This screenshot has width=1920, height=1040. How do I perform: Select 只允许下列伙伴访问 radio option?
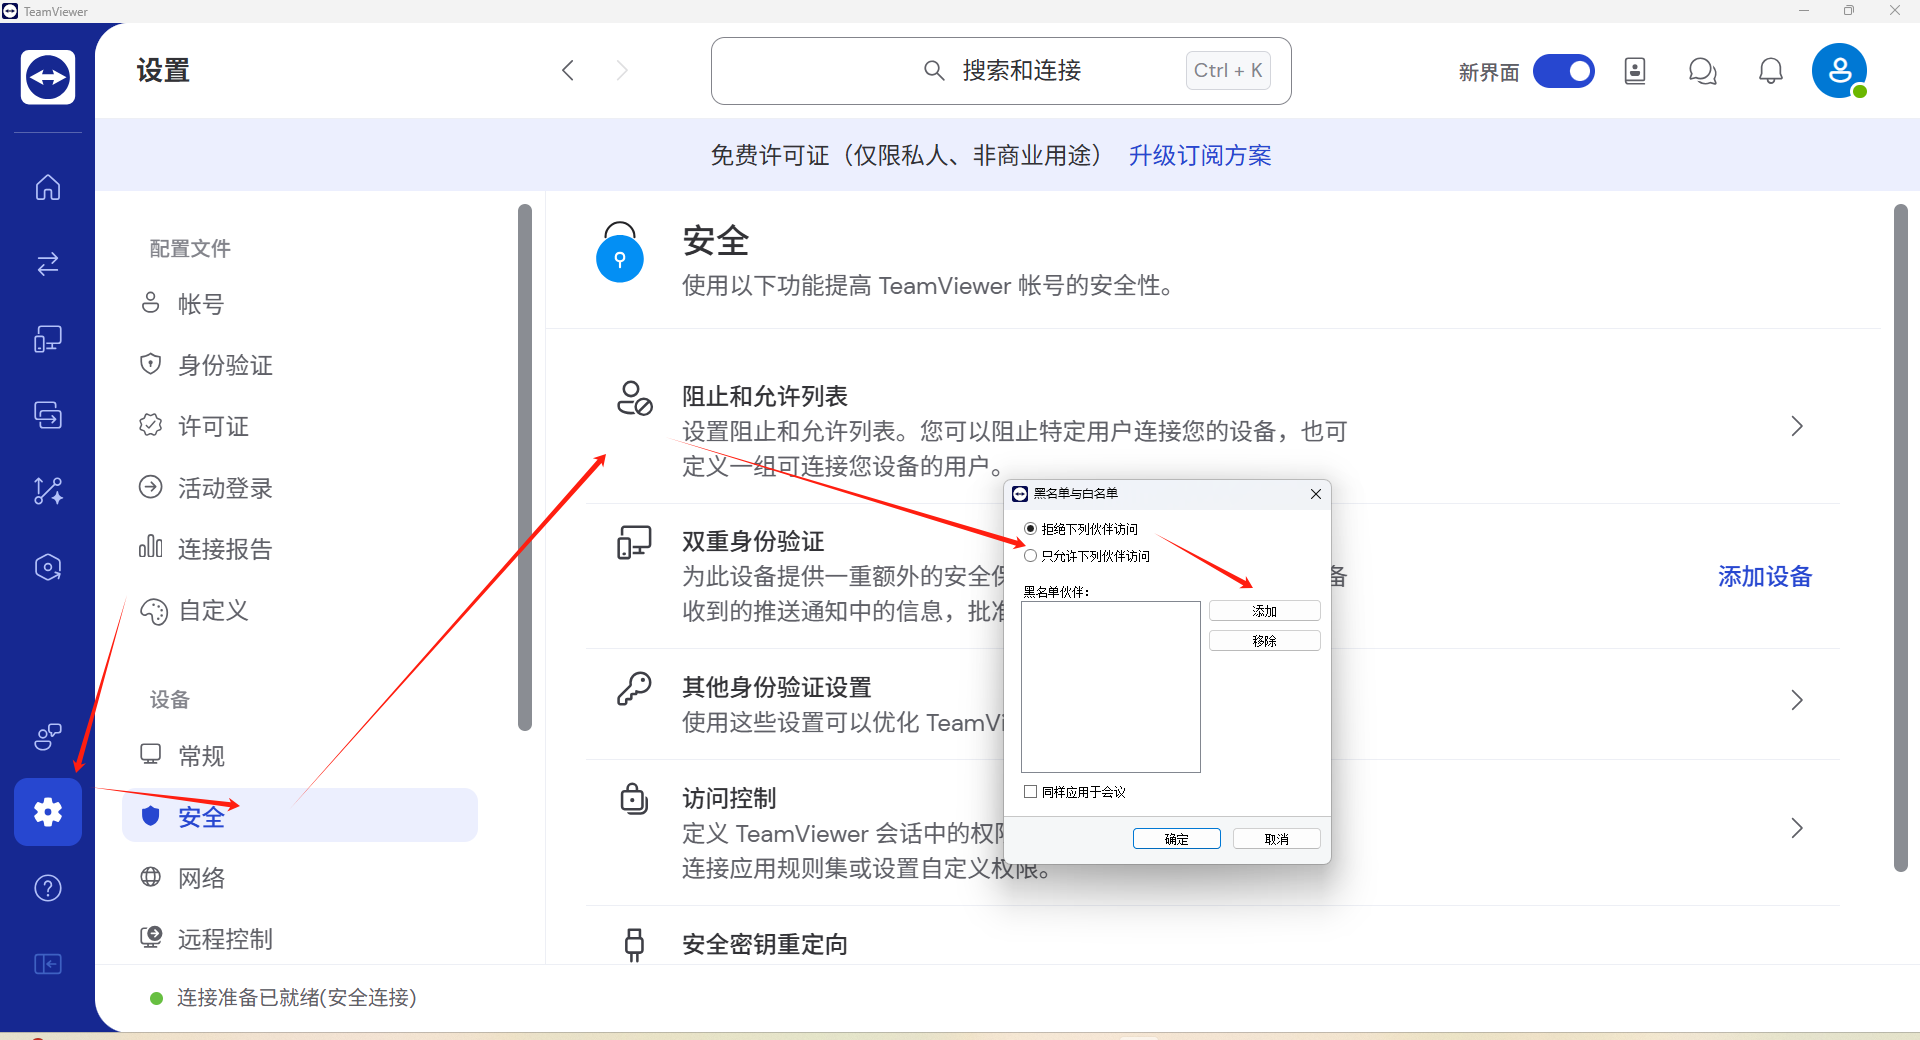(x=1030, y=556)
